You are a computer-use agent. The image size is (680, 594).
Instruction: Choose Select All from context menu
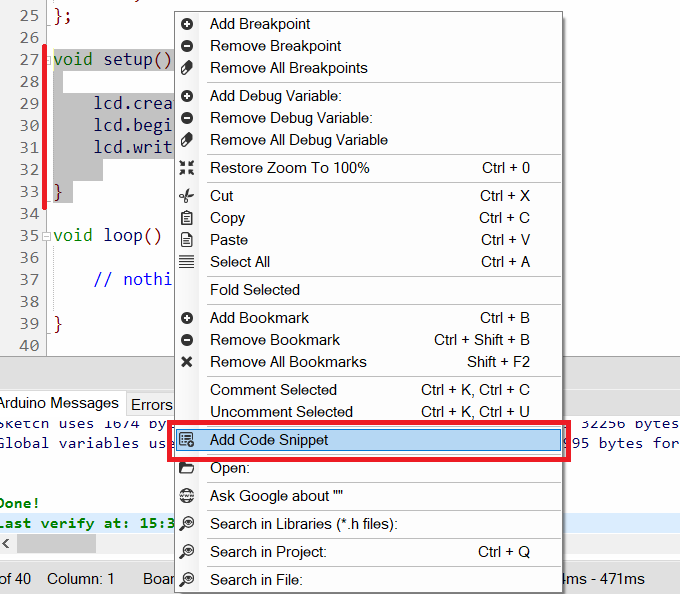coord(240,262)
